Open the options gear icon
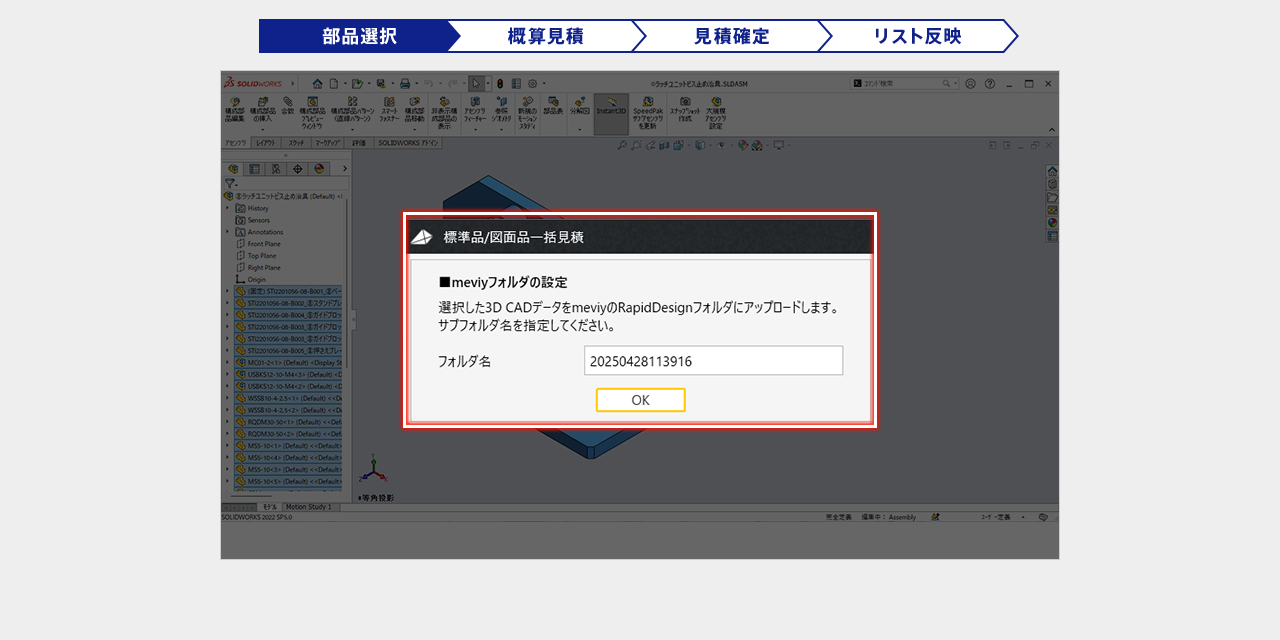 (533, 84)
